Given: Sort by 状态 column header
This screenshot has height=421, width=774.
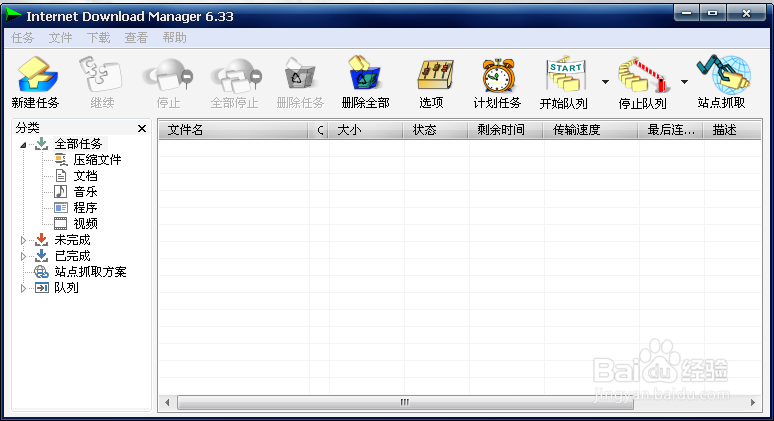Looking at the screenshot, I should click(x=436, y=130).
